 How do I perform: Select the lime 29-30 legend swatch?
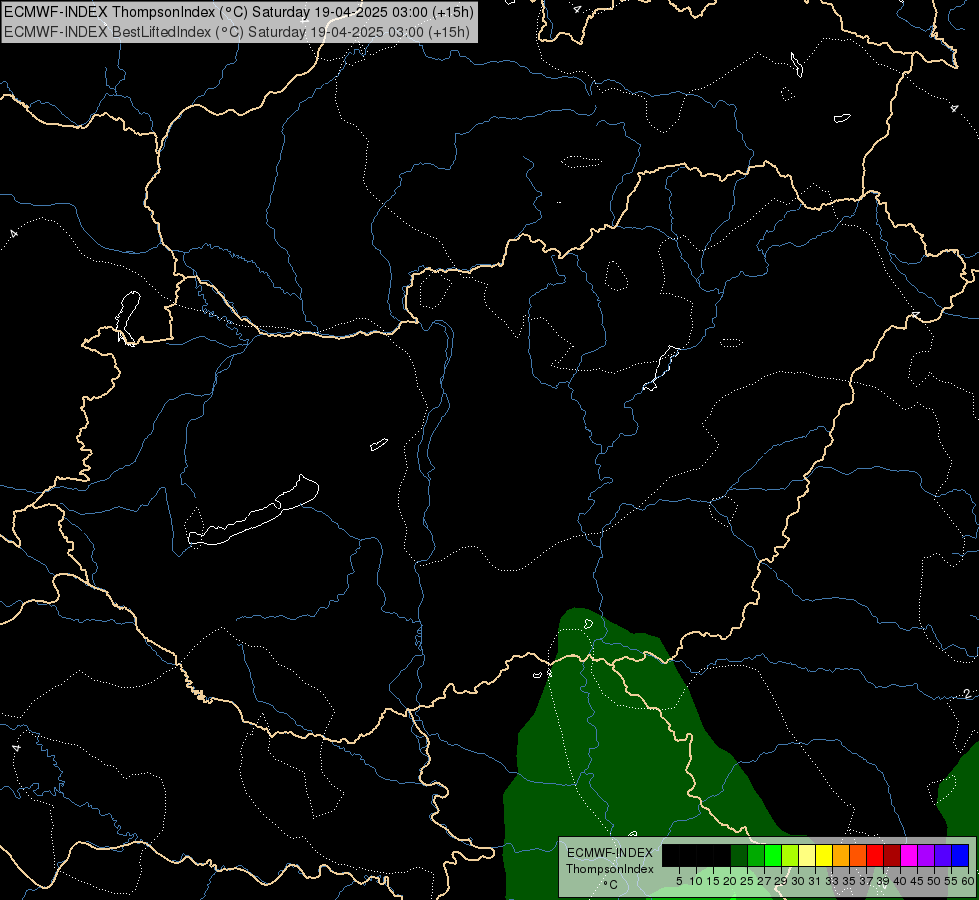pyautogui.click(x=790, y=855)
